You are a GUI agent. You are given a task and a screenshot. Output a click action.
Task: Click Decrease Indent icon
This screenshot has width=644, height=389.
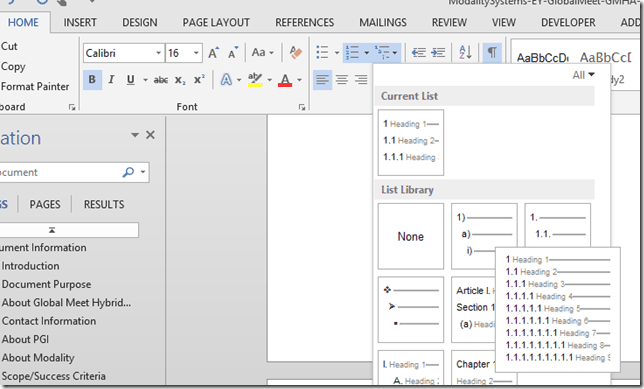click(x=419, y=53)
